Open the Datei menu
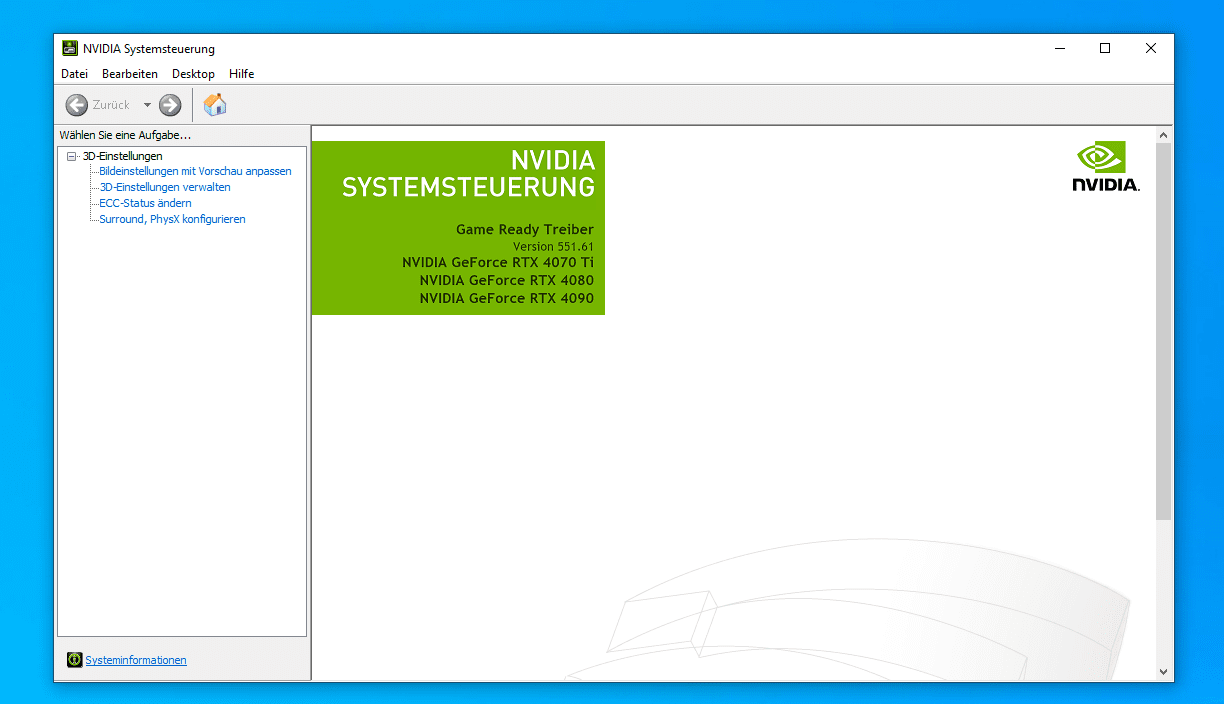The height and width of the screenshot is (704, 1224). (74, 74)
